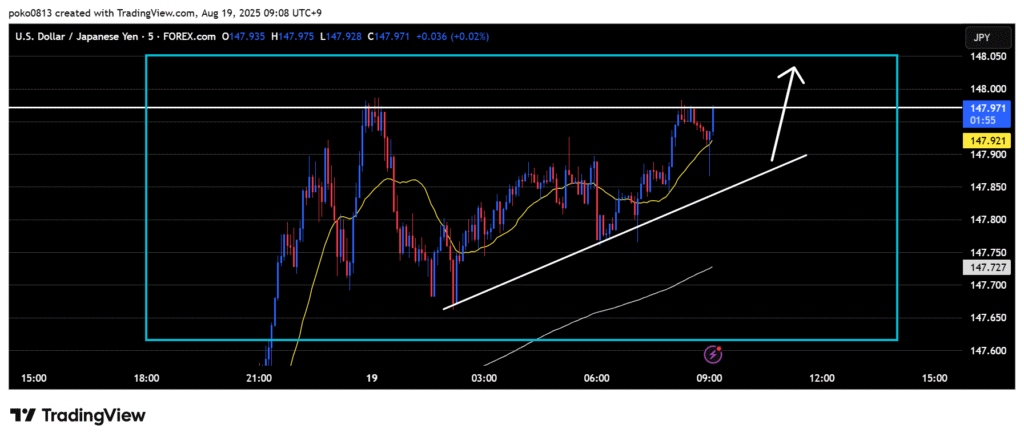The width and height of the screenshot is (1024, 441).
Task: Click the 19 date marker on time axis
Action: (x=371, y=378)
